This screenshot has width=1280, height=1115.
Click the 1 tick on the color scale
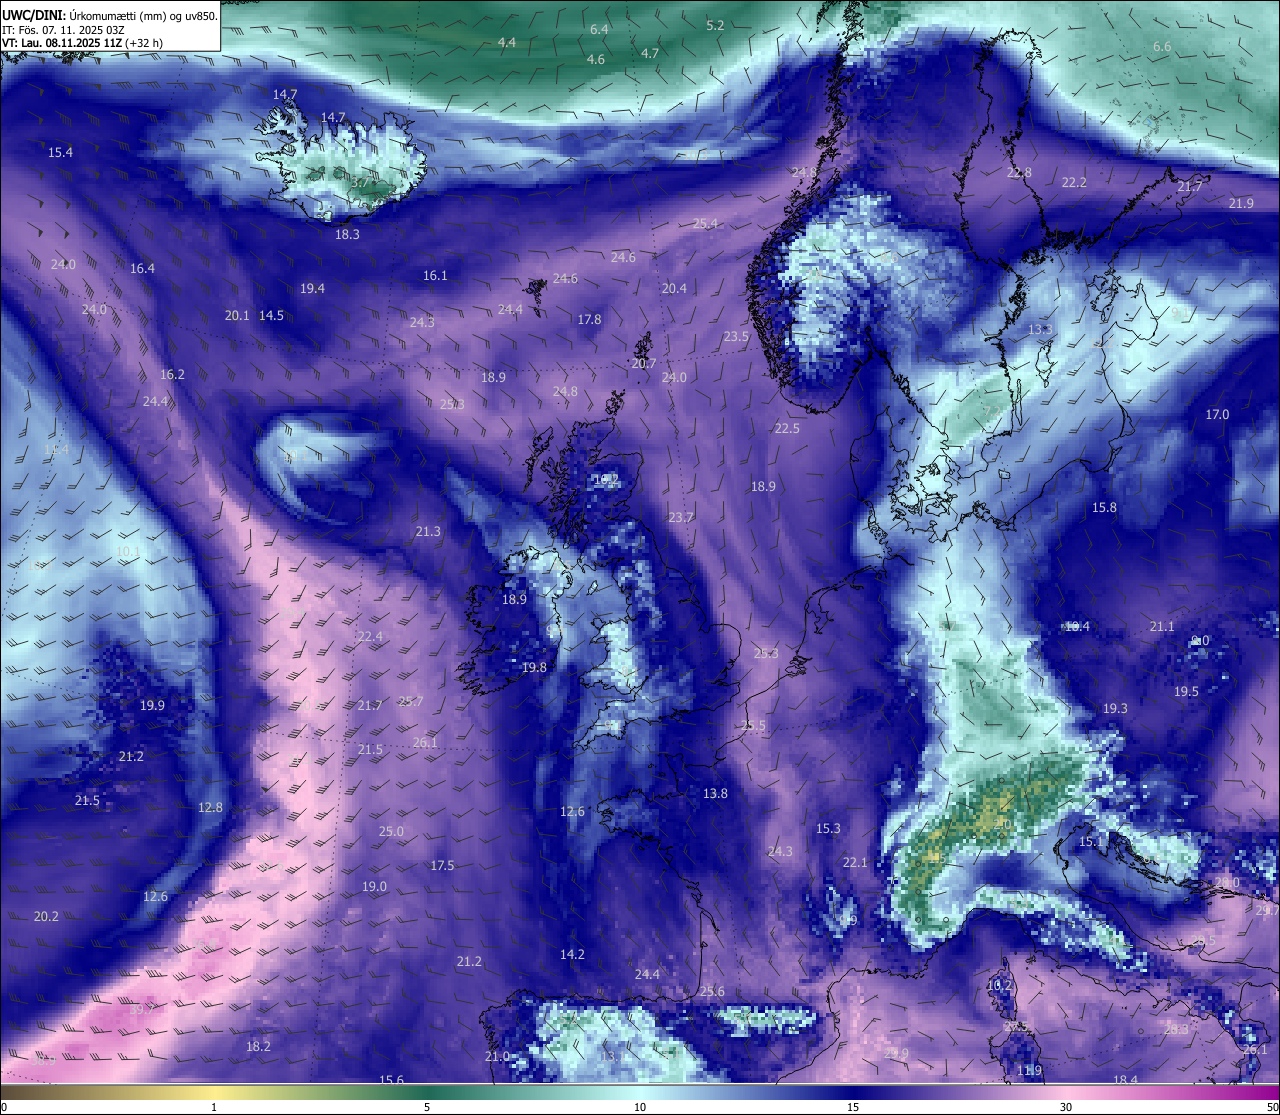214,1107
